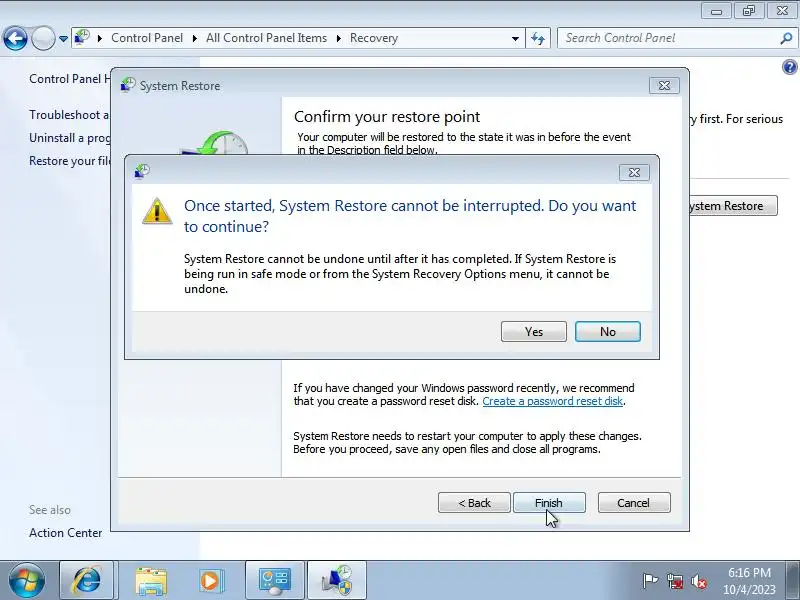800x600 pixels.
Task: Decline the restore with No button
Action: tap(608, 332)
